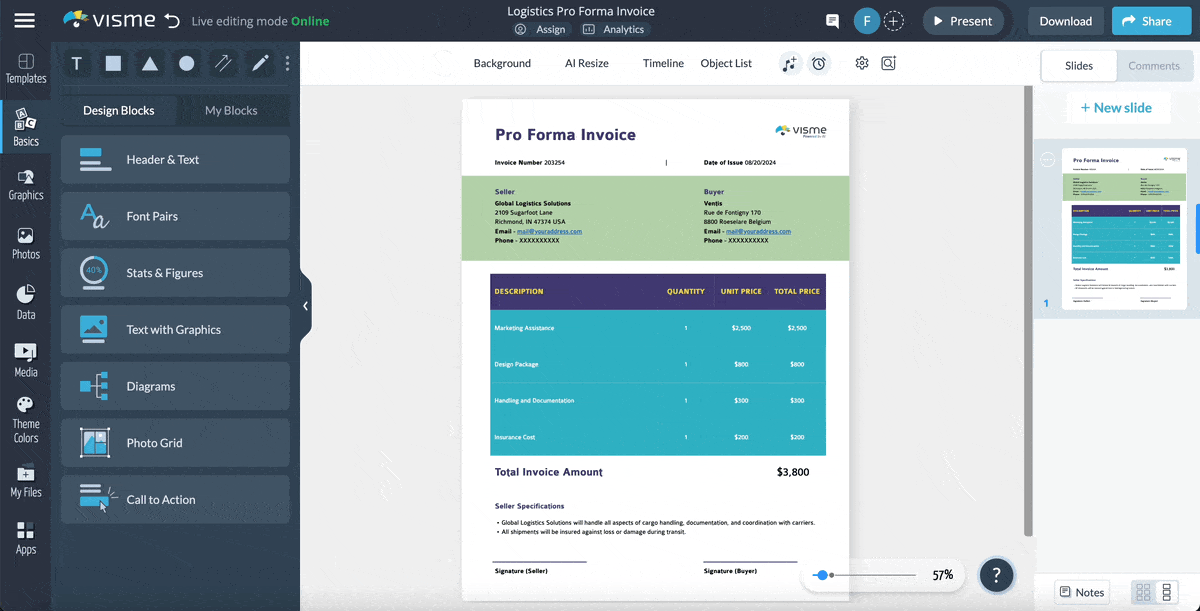
Task: Select the circle shape tool
Action: tap(185, 63)
